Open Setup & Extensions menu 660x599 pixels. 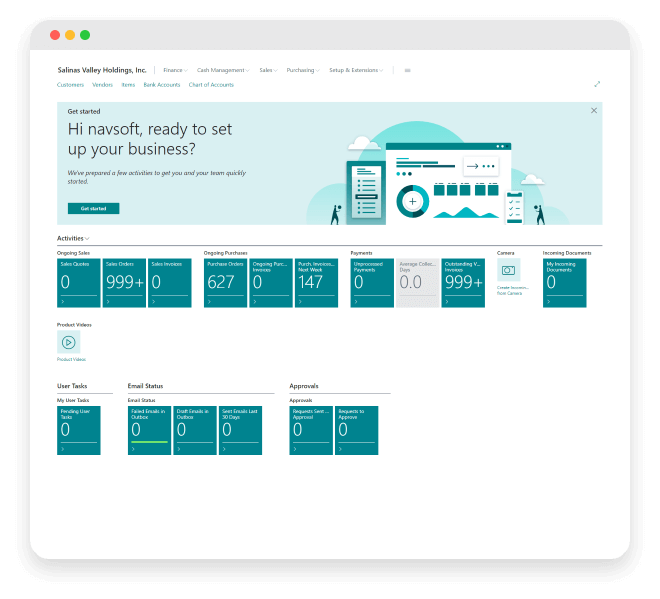coord(356,70)
